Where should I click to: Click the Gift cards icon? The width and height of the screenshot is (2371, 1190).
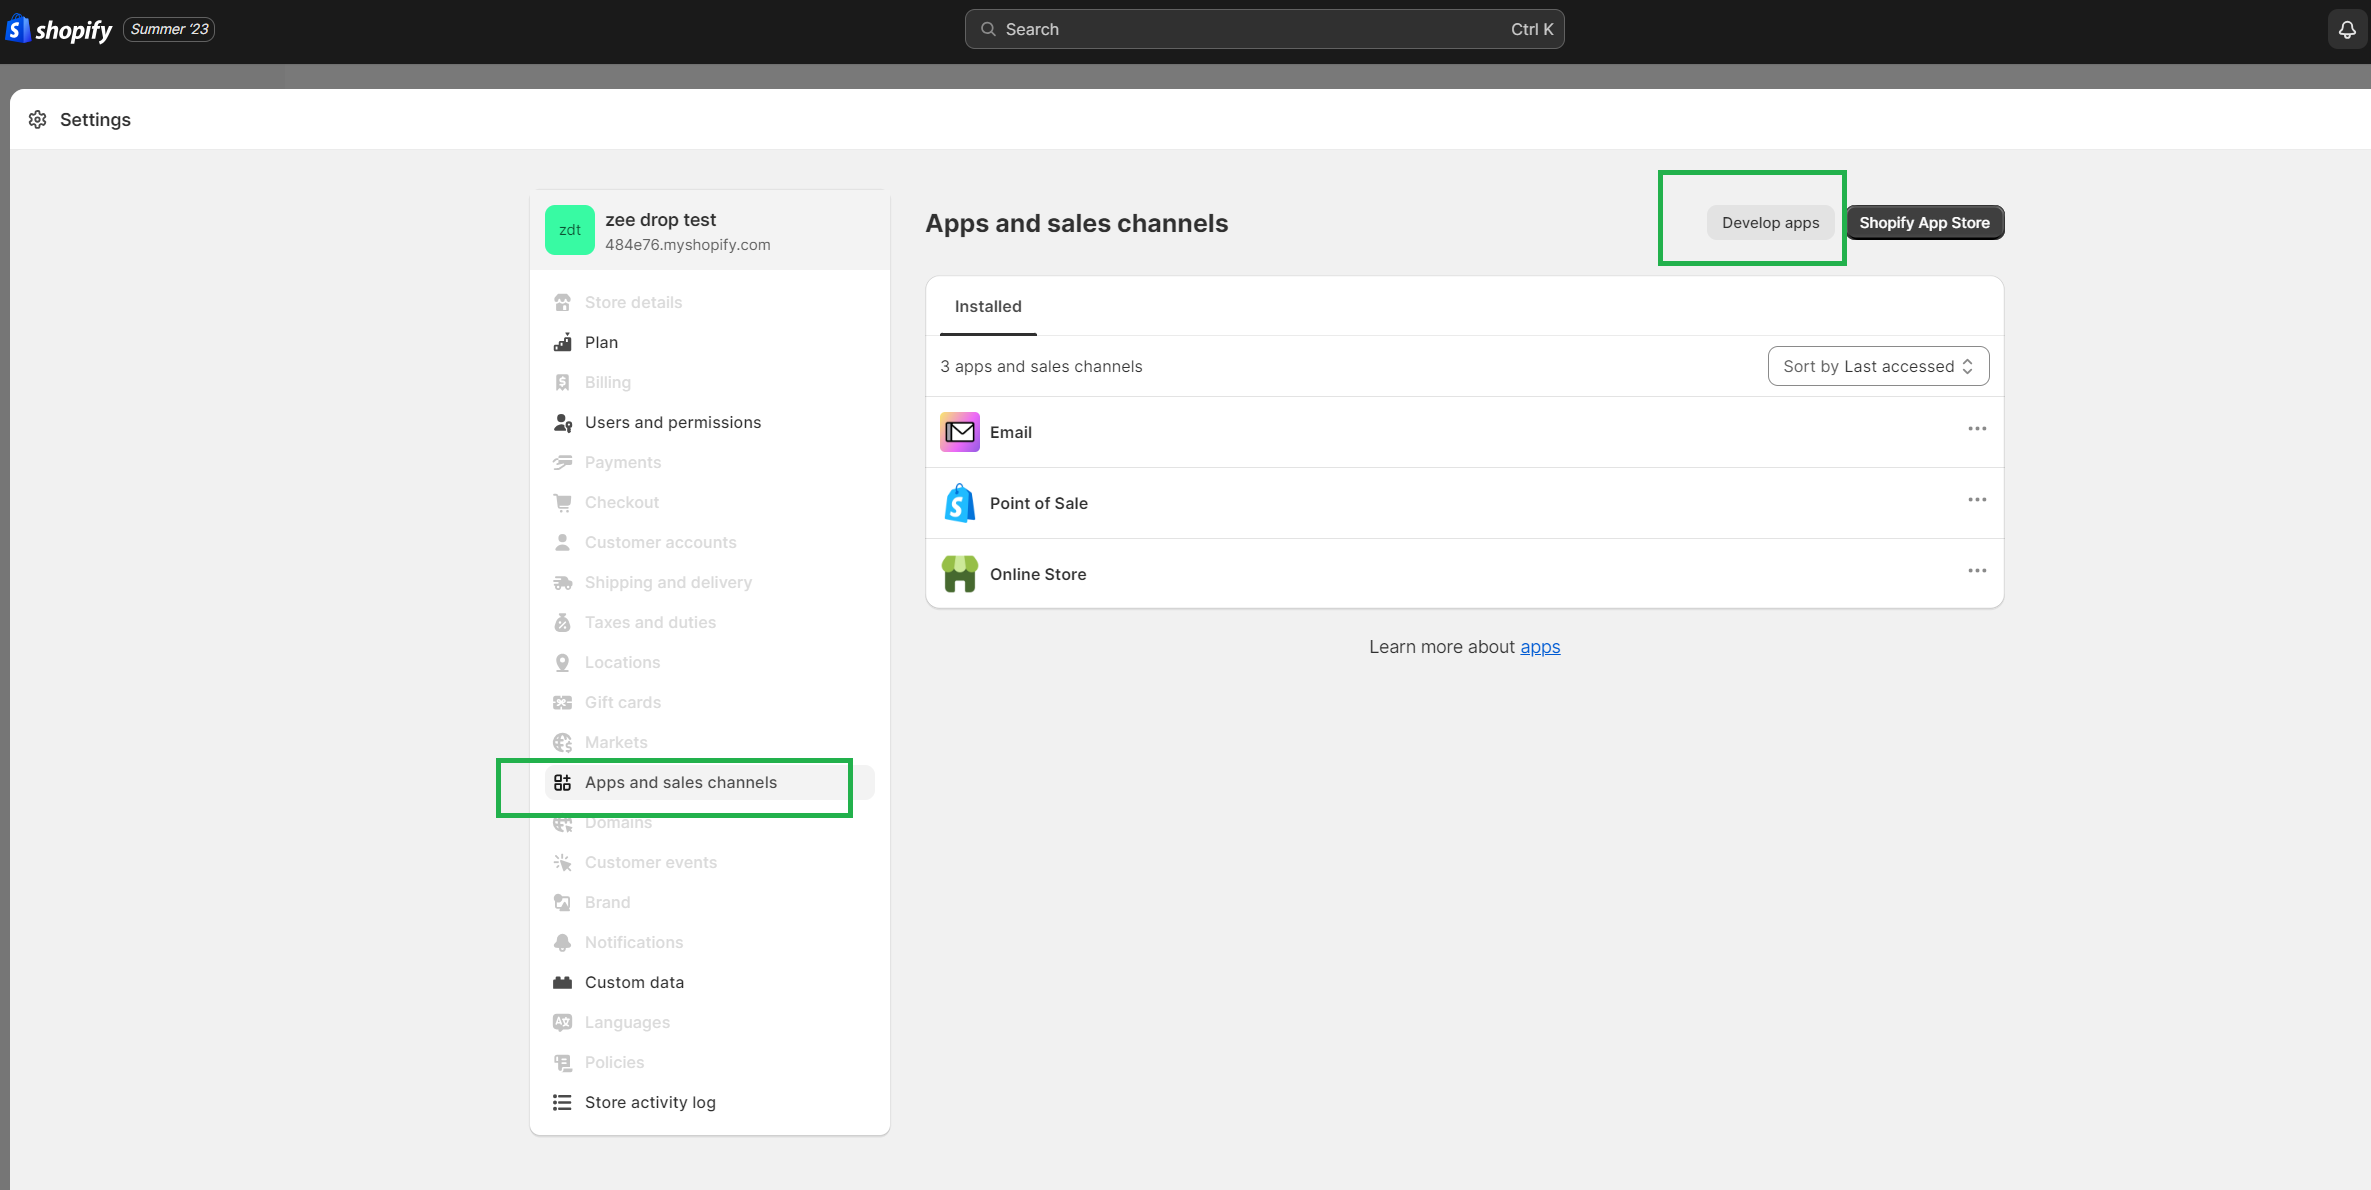563,703
